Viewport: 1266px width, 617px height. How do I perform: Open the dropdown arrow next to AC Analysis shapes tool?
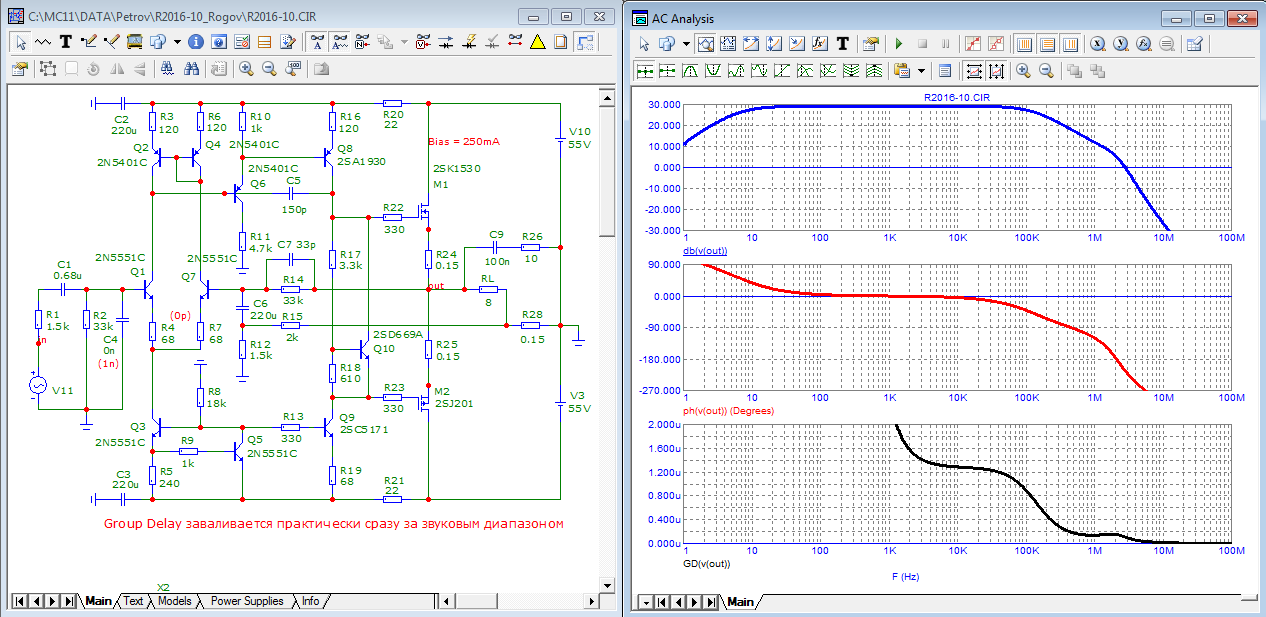(x=686, y=44)
